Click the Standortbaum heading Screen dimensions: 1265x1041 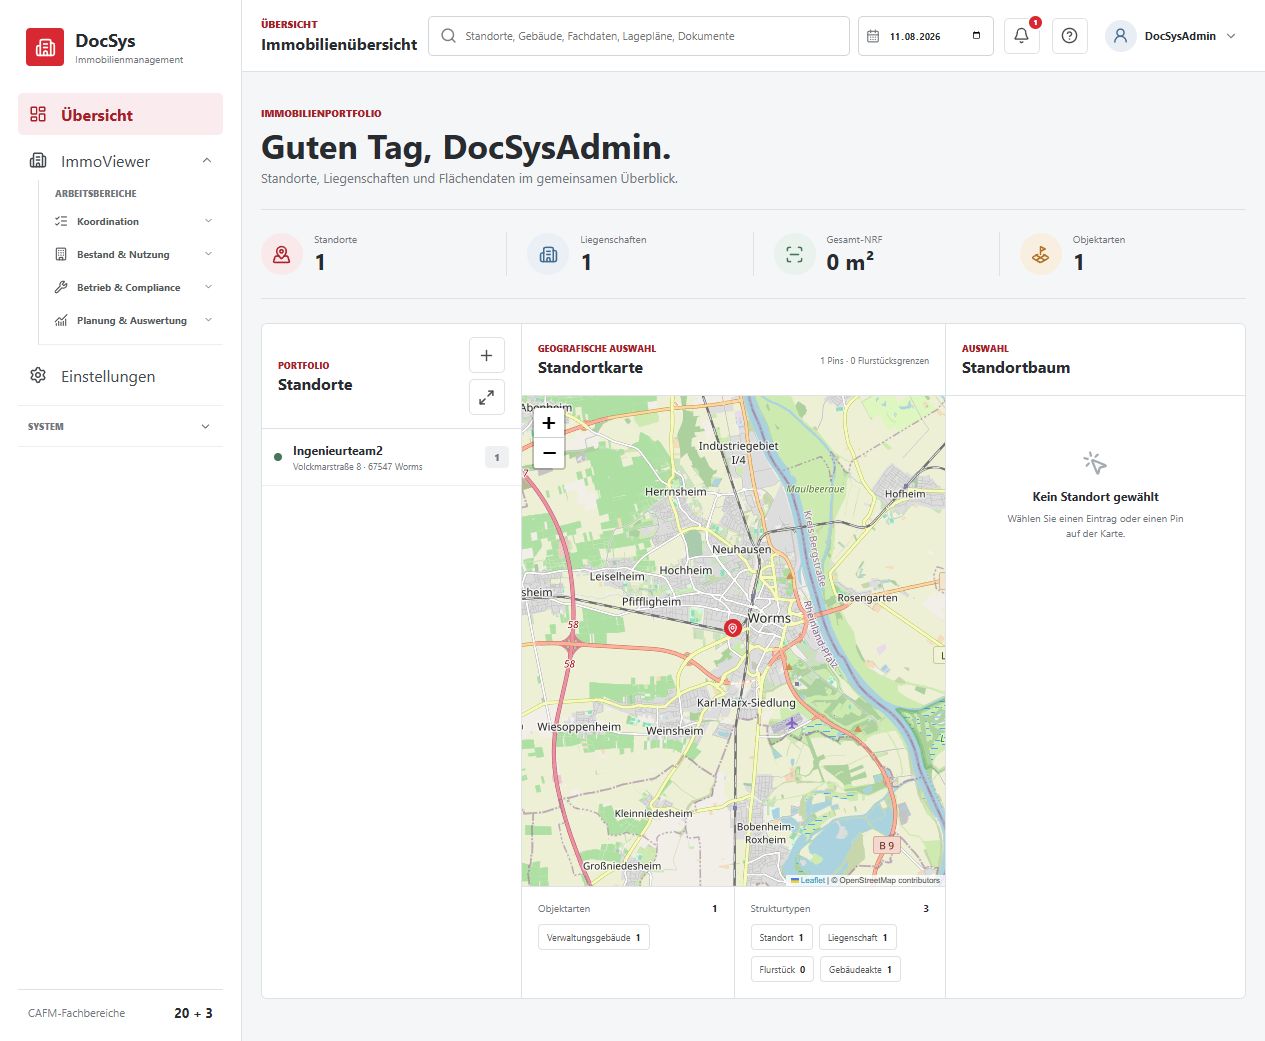tap(1016, 367)
